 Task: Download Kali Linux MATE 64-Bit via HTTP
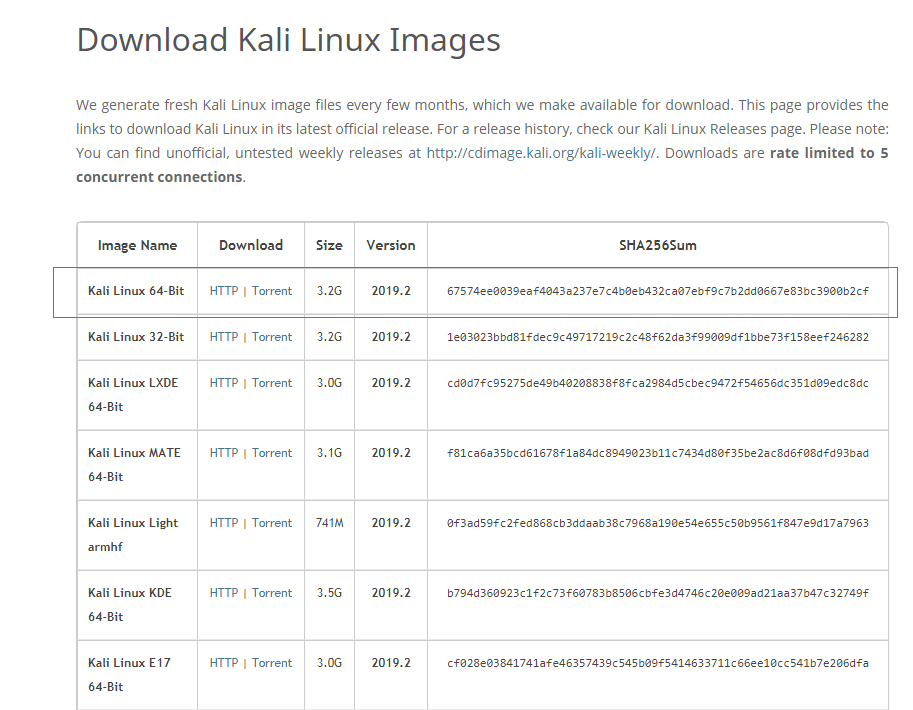click(x=224, y=453)
